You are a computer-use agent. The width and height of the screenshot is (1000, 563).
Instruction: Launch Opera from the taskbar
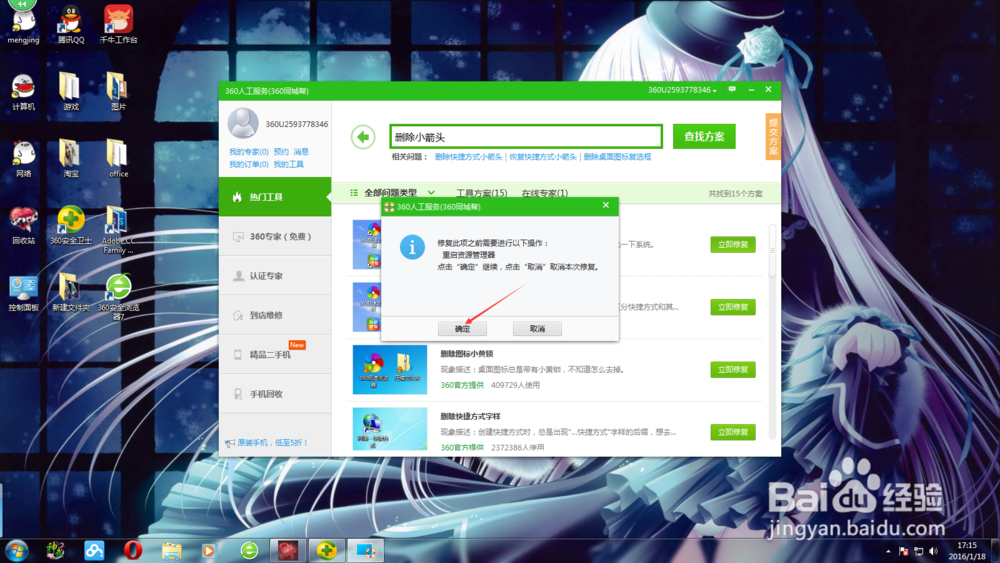click(133, 550)
